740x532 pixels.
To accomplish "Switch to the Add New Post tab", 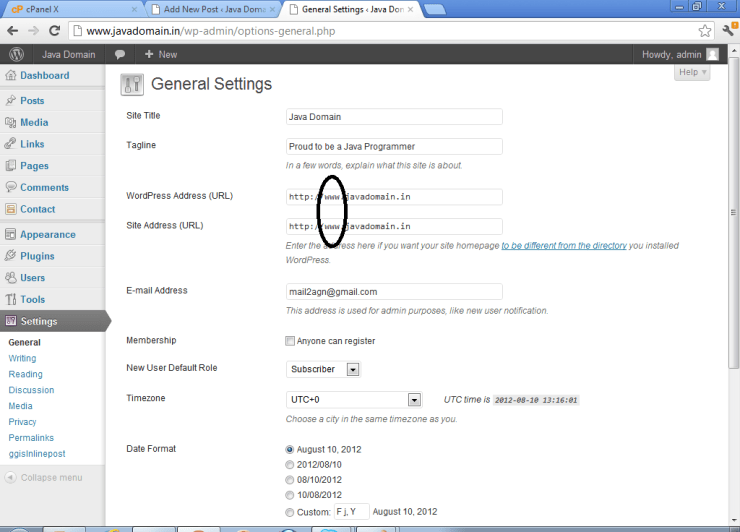I will [x=214, y=9].
